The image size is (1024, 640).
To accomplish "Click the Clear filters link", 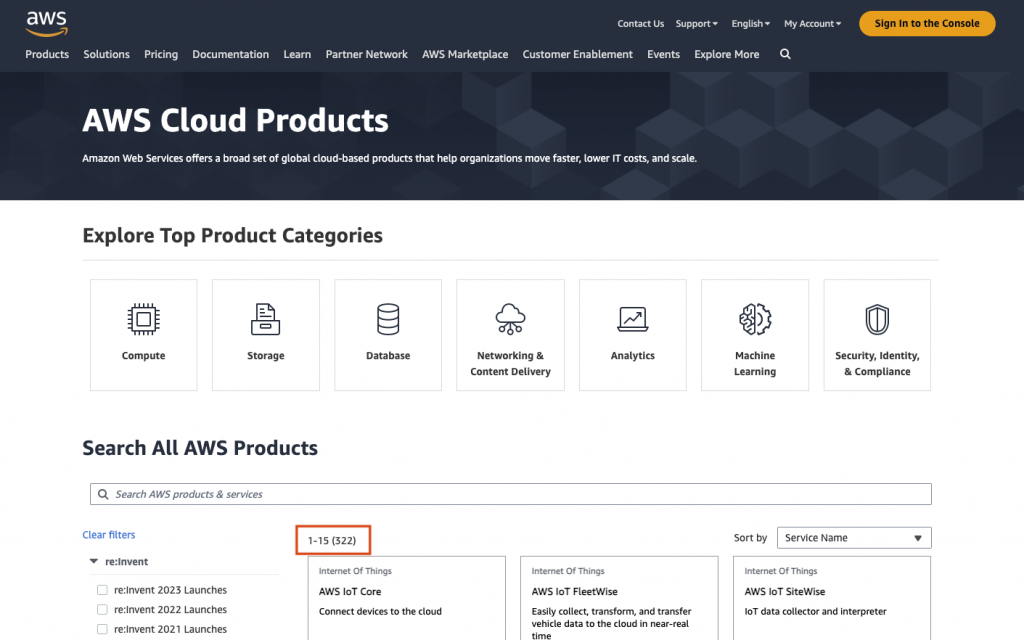I will (x=108, y=535).
